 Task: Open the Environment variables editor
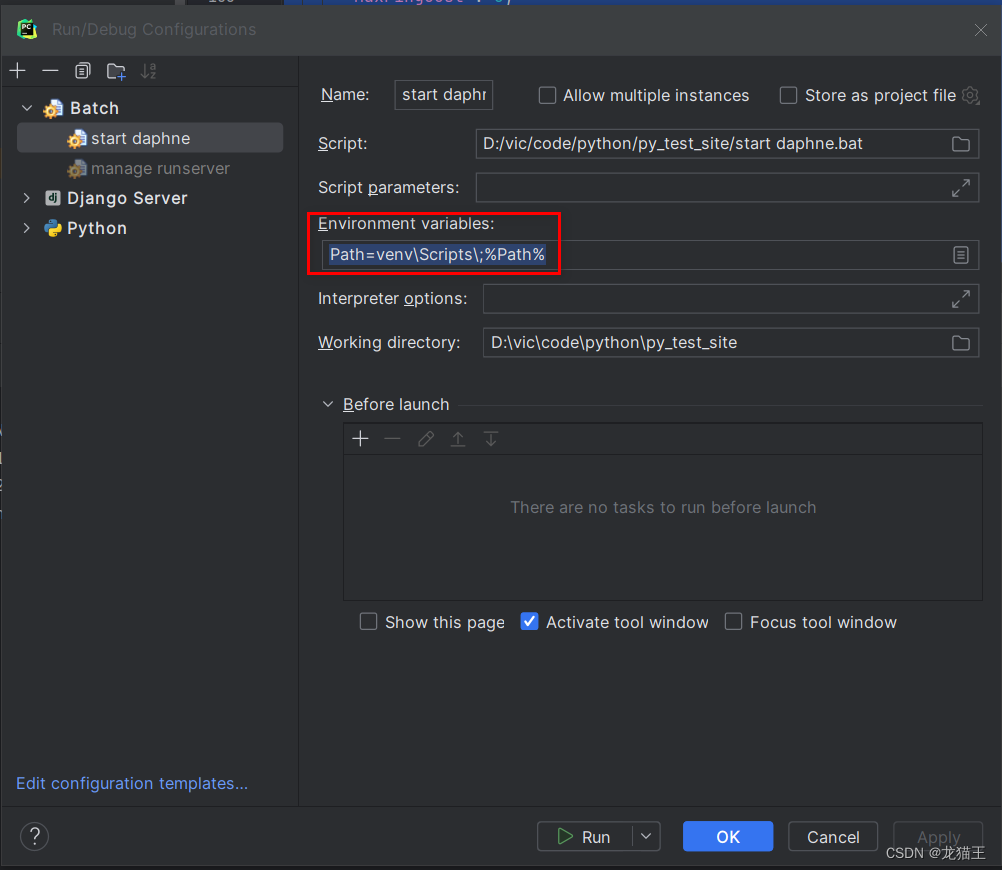pos(960,255)
